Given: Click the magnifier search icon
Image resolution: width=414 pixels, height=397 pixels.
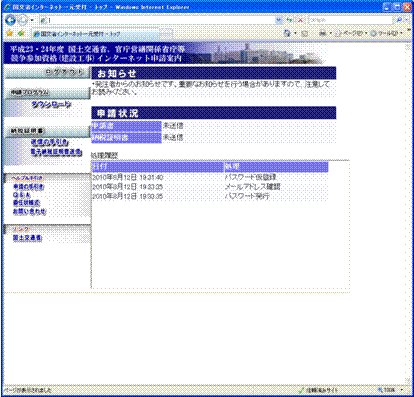Looking at the screenshot, I should 399,20.
